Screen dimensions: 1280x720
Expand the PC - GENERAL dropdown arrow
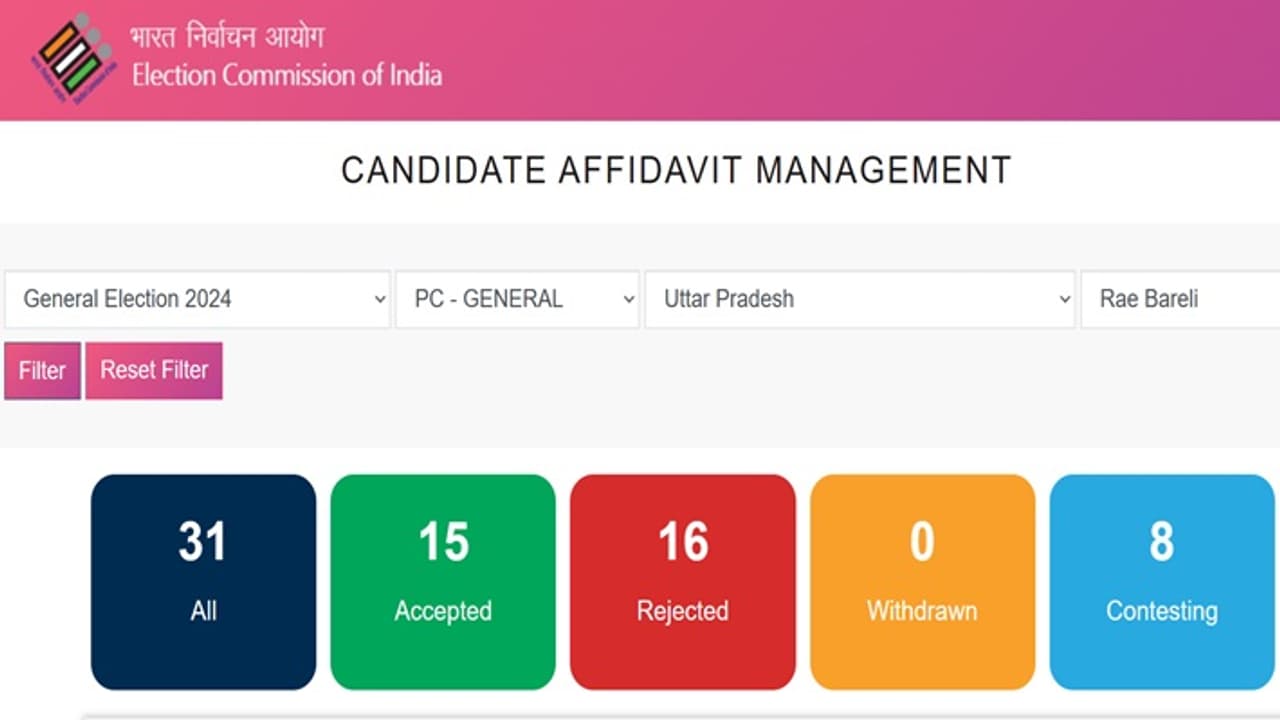coord(628,299)
